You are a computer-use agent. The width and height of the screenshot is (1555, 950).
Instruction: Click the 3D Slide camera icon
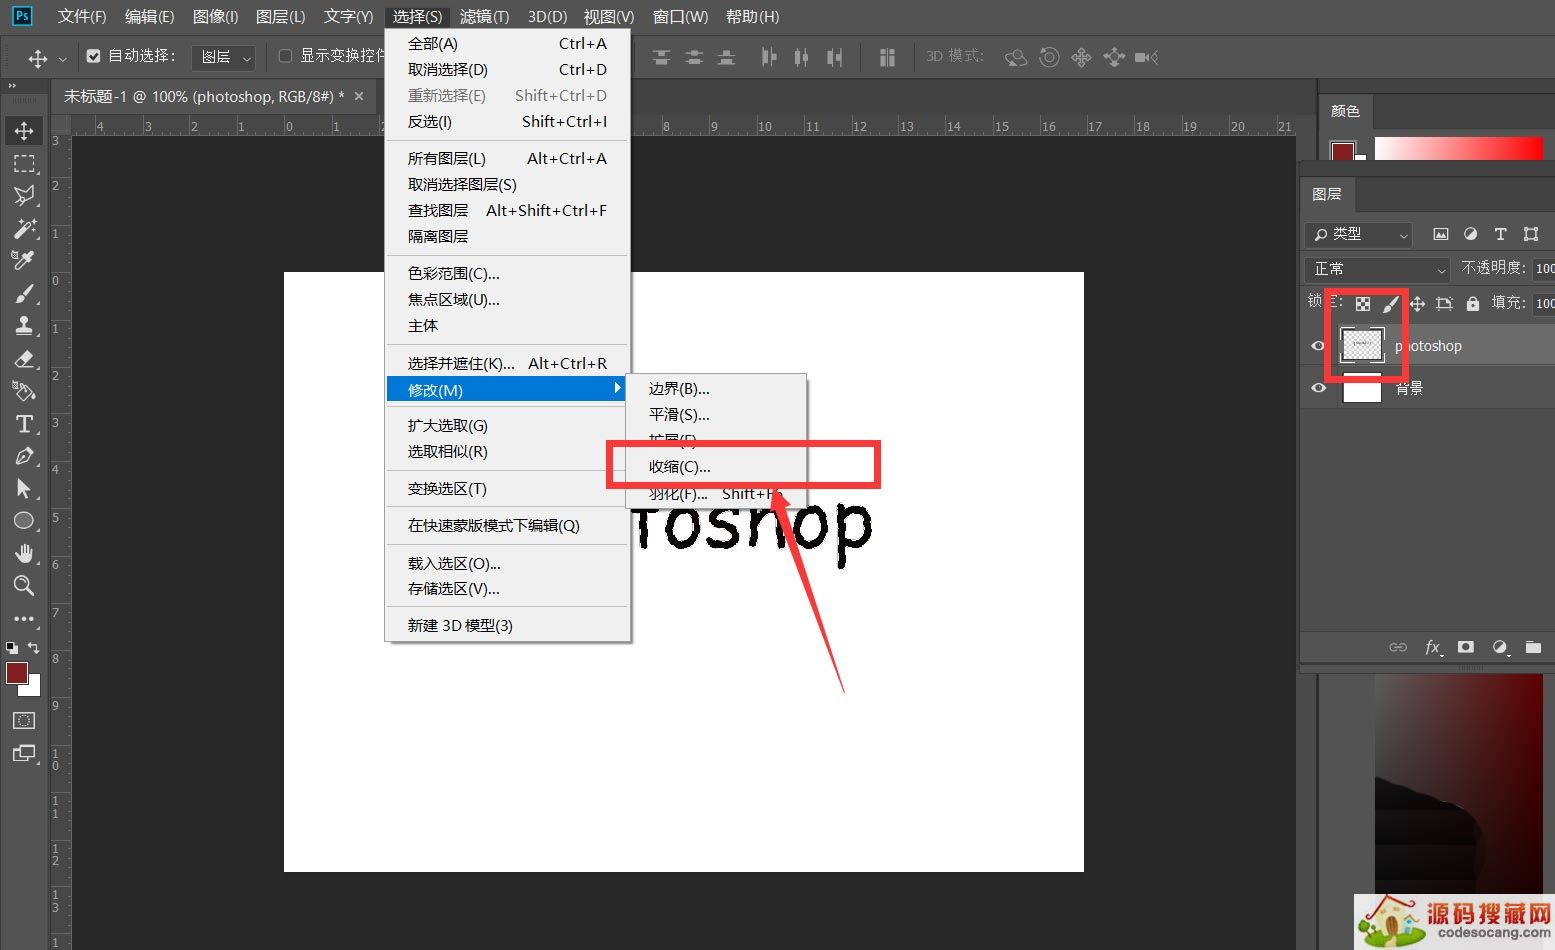point(1114,58)
